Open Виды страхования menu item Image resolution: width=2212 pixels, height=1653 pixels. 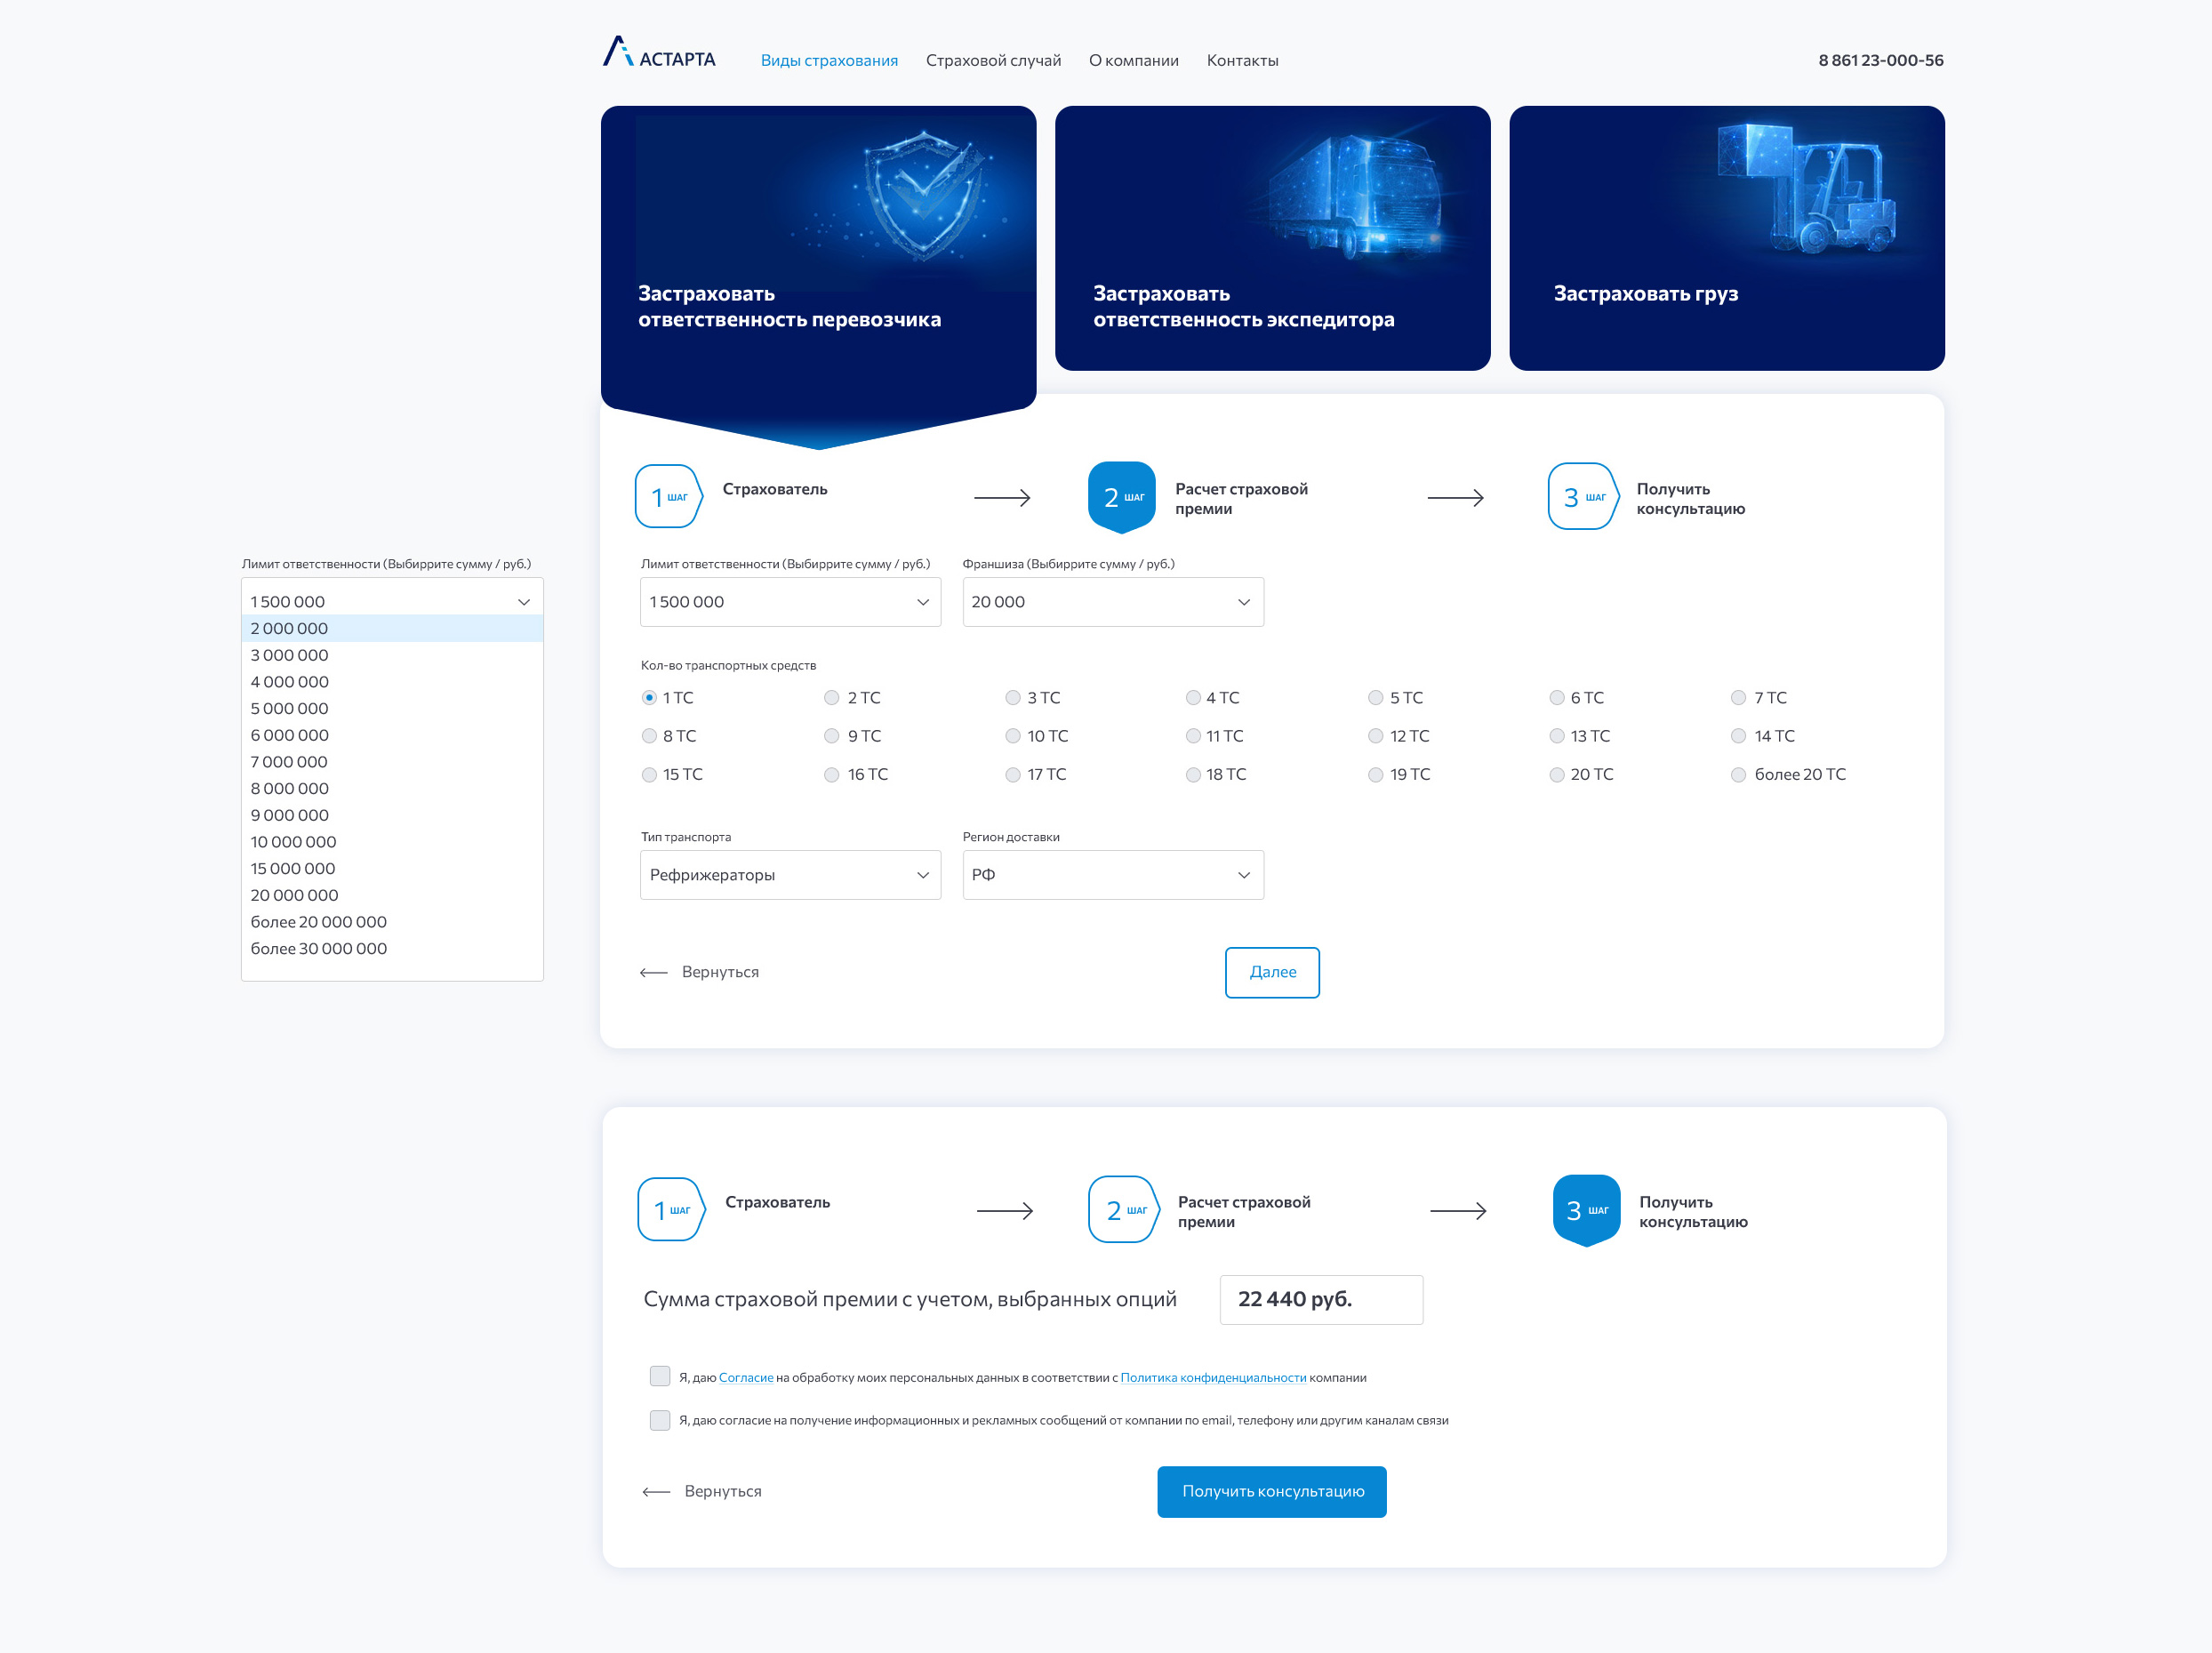tap(829, 60)
